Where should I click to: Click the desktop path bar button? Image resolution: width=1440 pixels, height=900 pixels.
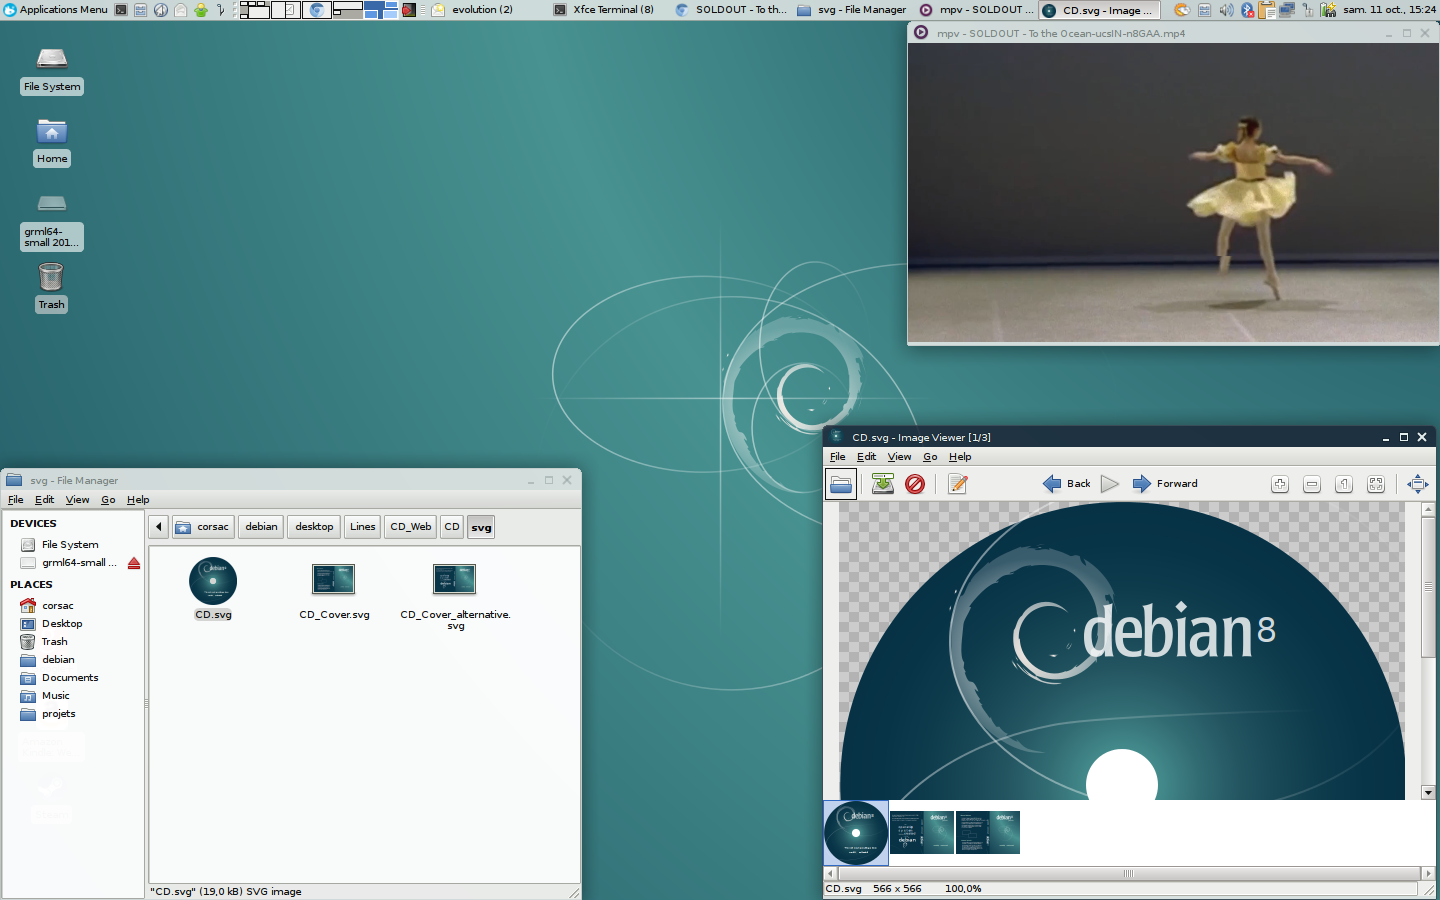[314, 527]
